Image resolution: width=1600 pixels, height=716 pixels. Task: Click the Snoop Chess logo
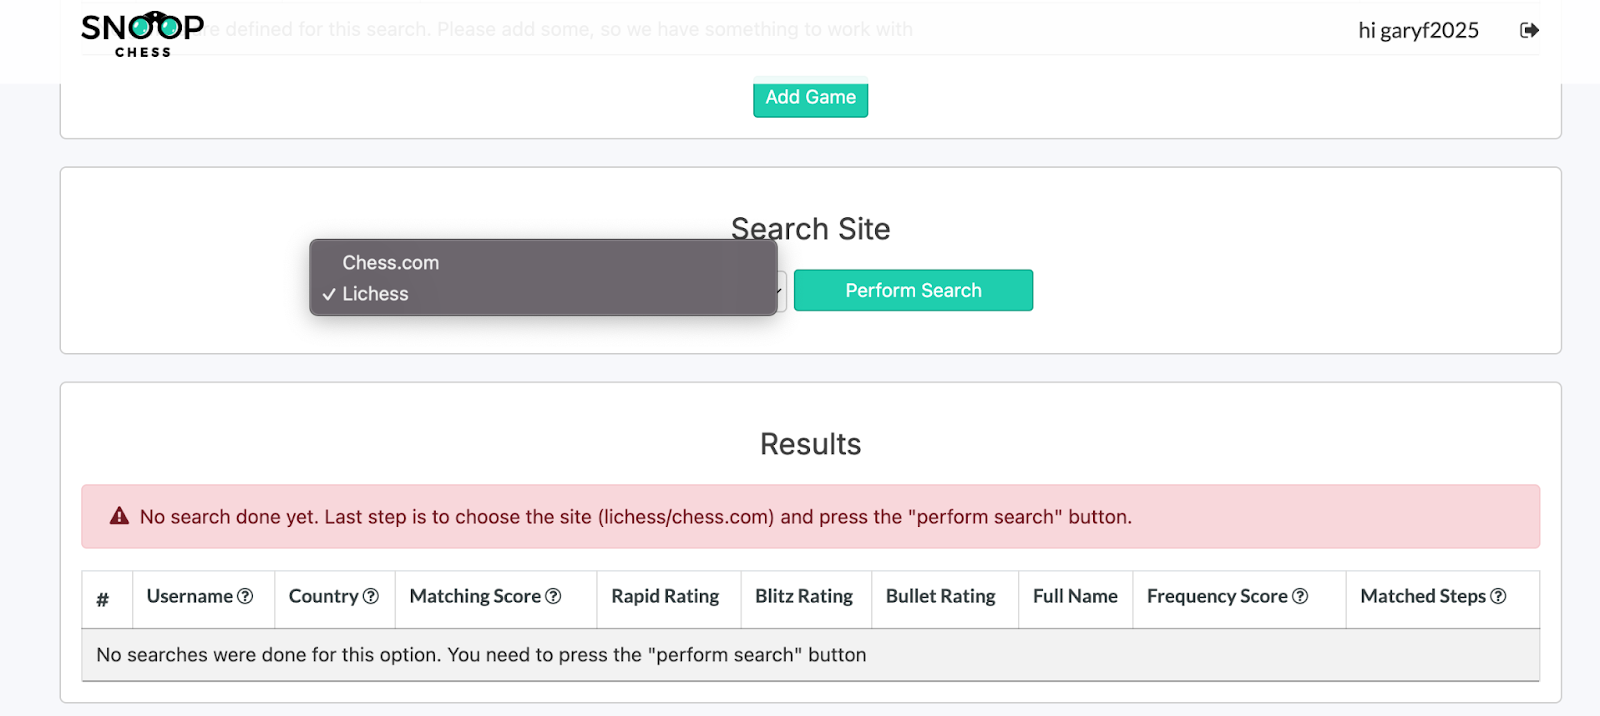tap(142, 35)
